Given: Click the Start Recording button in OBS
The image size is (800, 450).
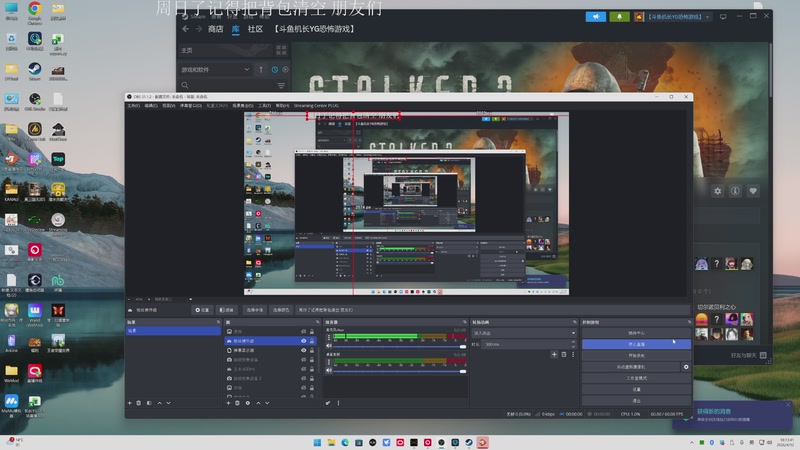Looking at the screenshot, I should pyautogui.click(x=636, y=356).
